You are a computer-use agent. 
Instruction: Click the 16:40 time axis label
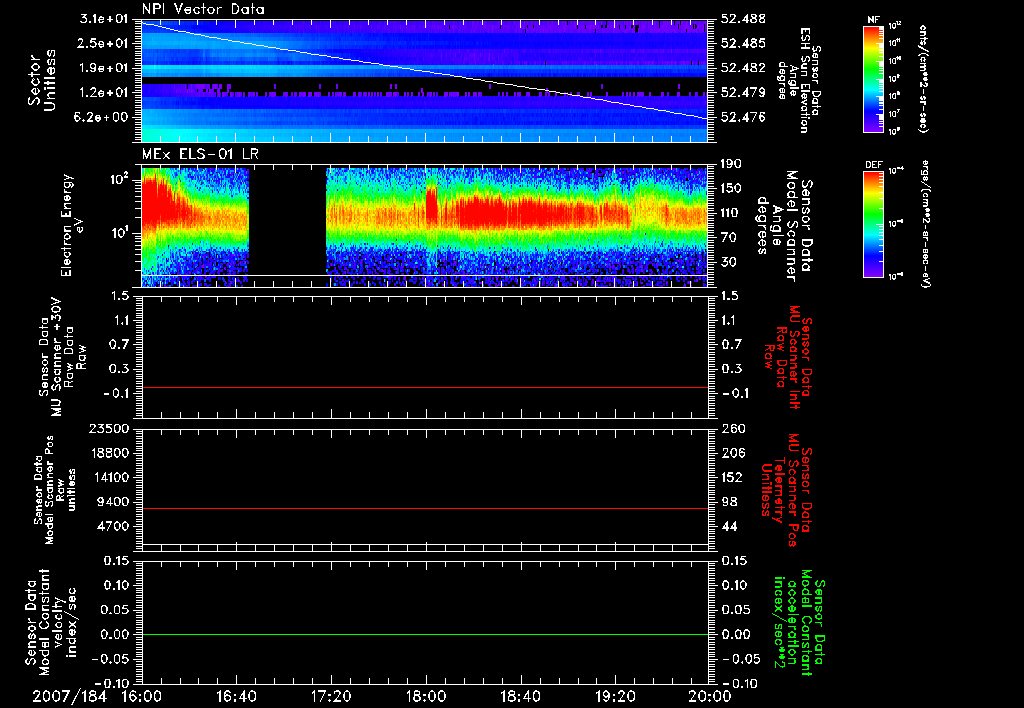236,696
